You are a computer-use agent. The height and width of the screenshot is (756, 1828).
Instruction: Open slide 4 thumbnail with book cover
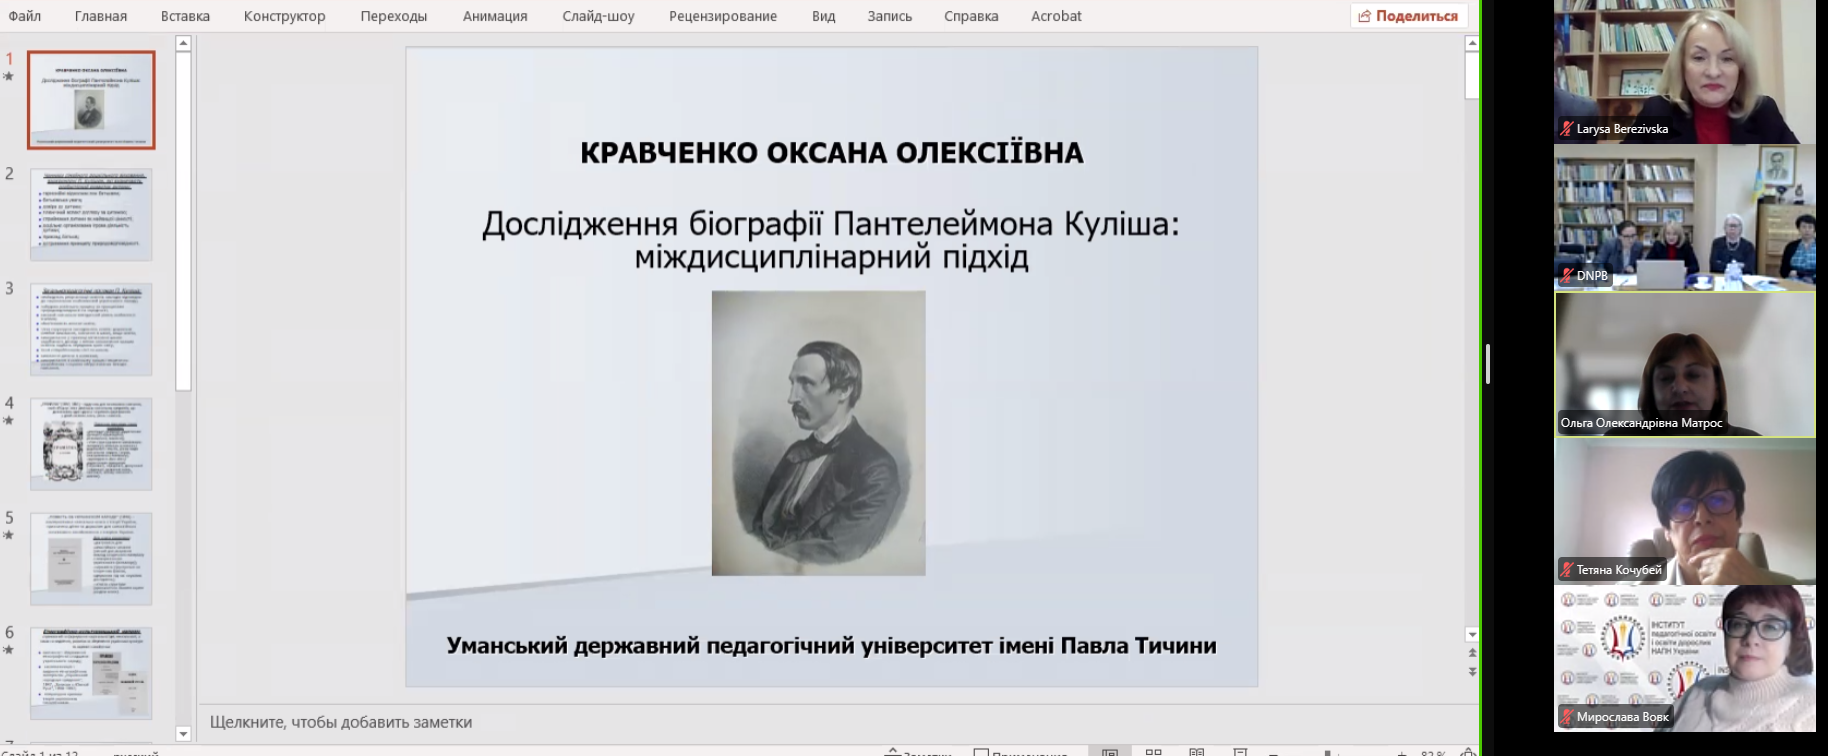[x=91, y=444]
